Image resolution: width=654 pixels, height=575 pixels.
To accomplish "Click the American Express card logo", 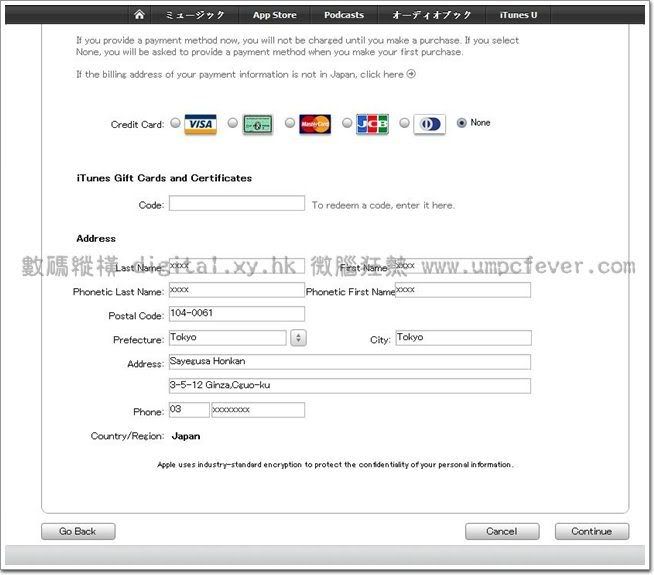I will point(258,124).
